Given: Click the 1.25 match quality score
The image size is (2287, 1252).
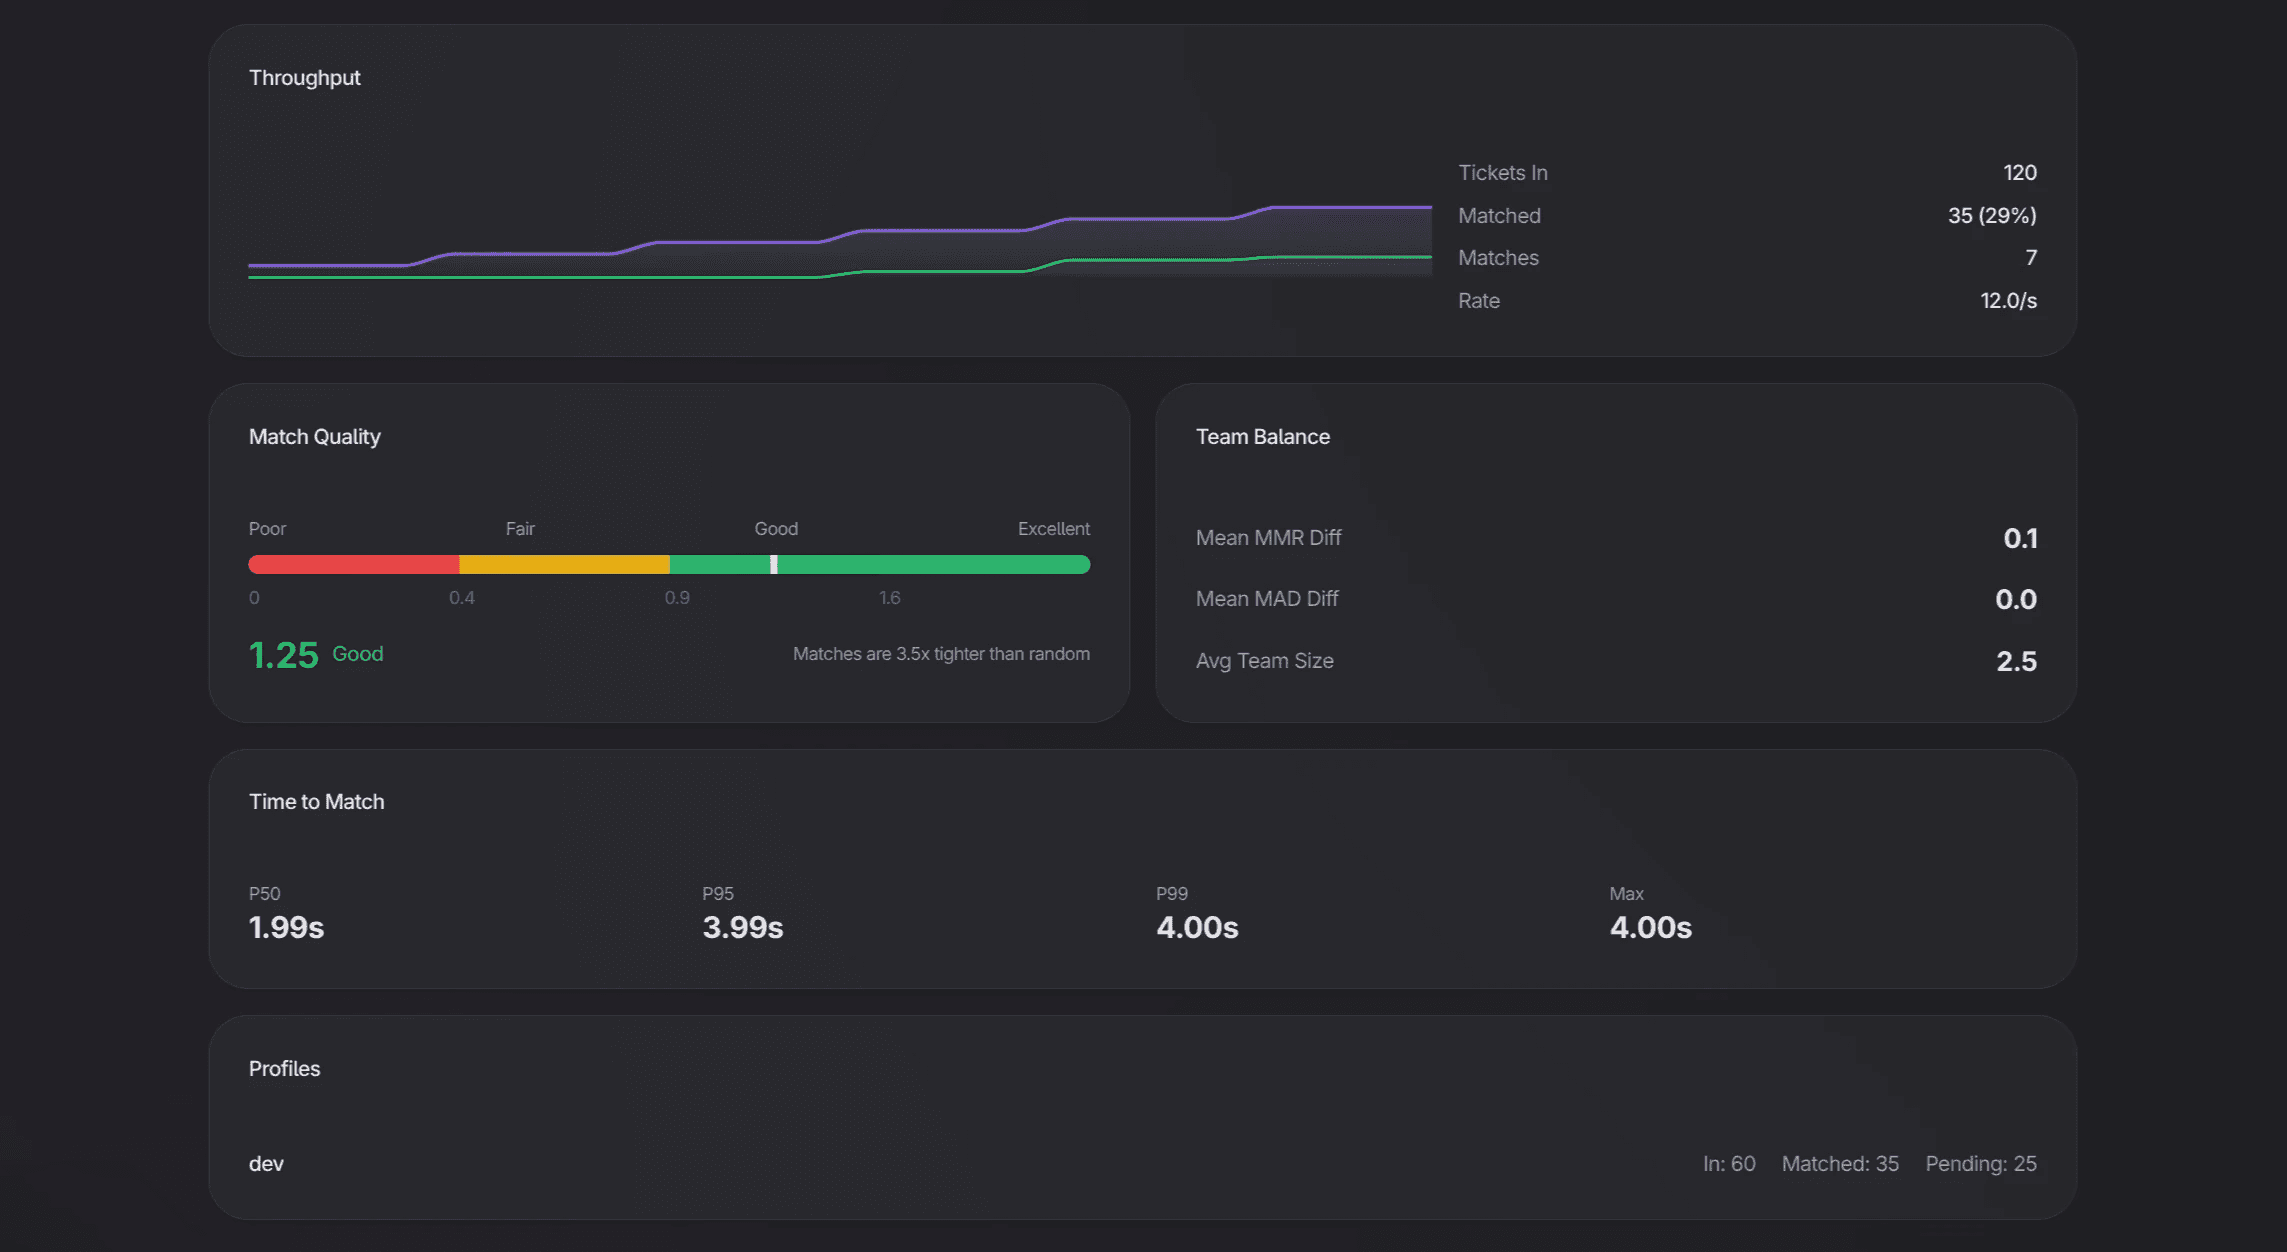Looking at the screenshot, I should 283,656.
